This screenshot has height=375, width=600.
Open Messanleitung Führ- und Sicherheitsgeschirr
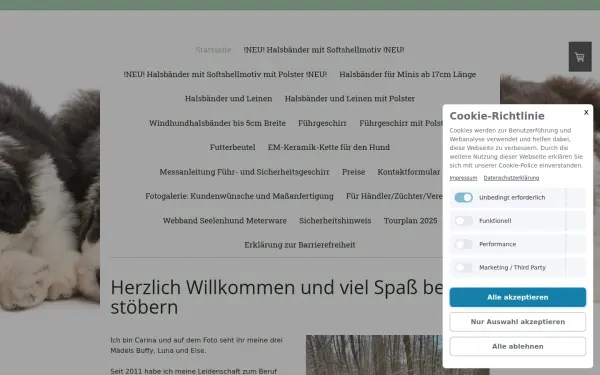(244, 172)
